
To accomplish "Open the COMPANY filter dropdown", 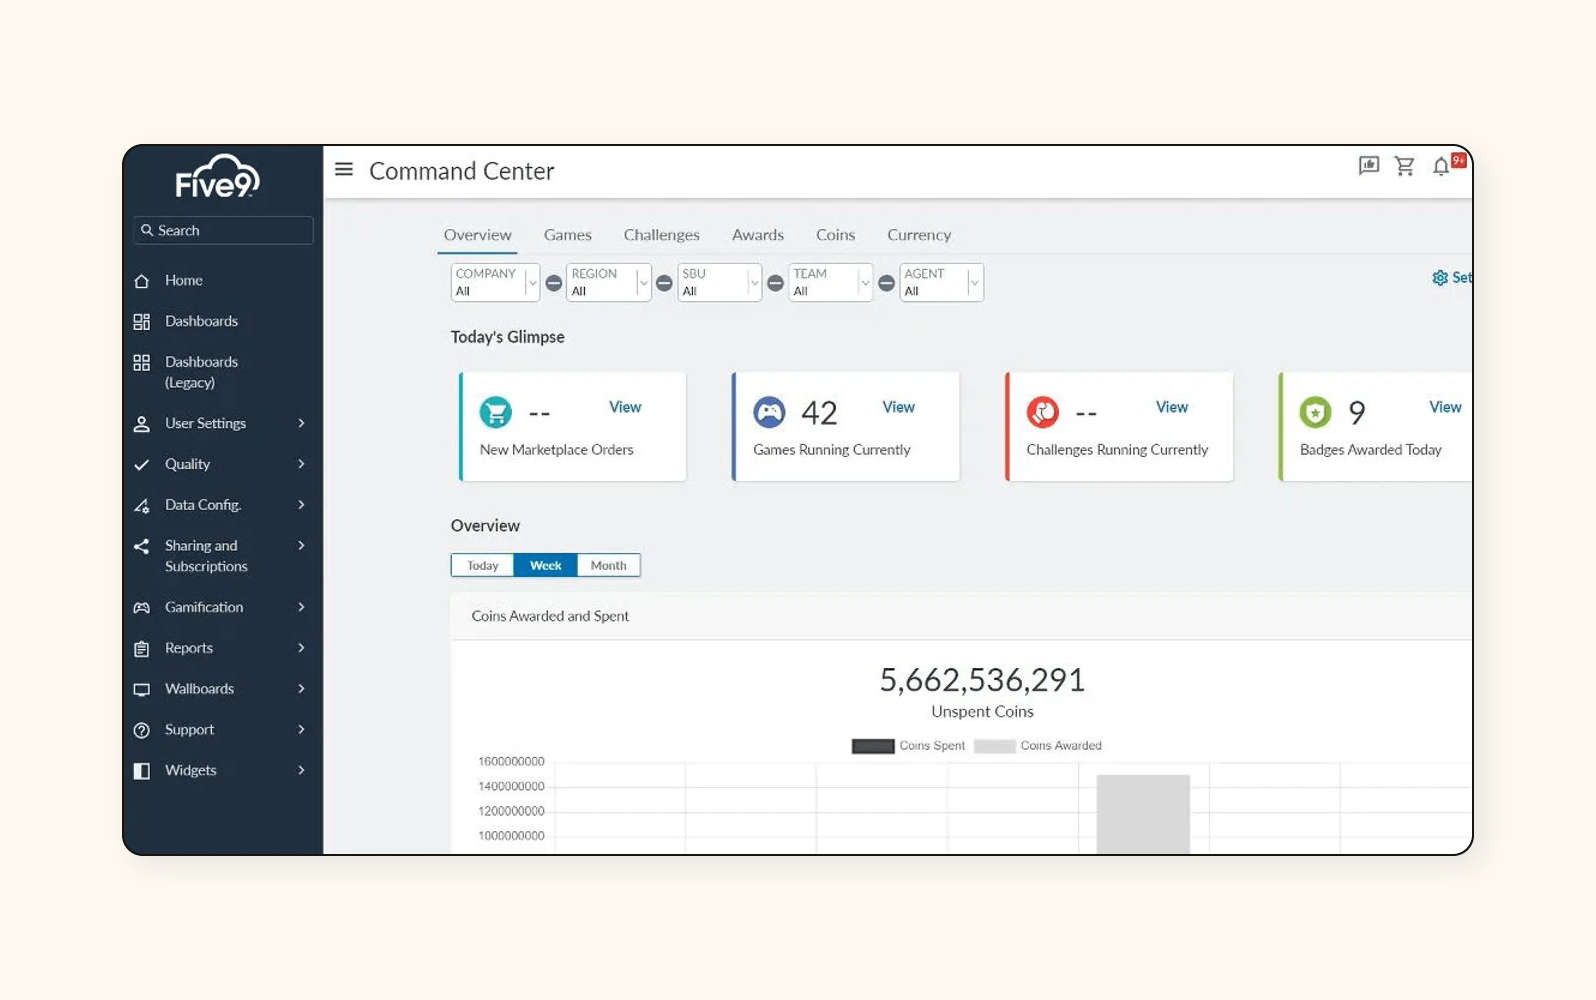I will [495, 283].
